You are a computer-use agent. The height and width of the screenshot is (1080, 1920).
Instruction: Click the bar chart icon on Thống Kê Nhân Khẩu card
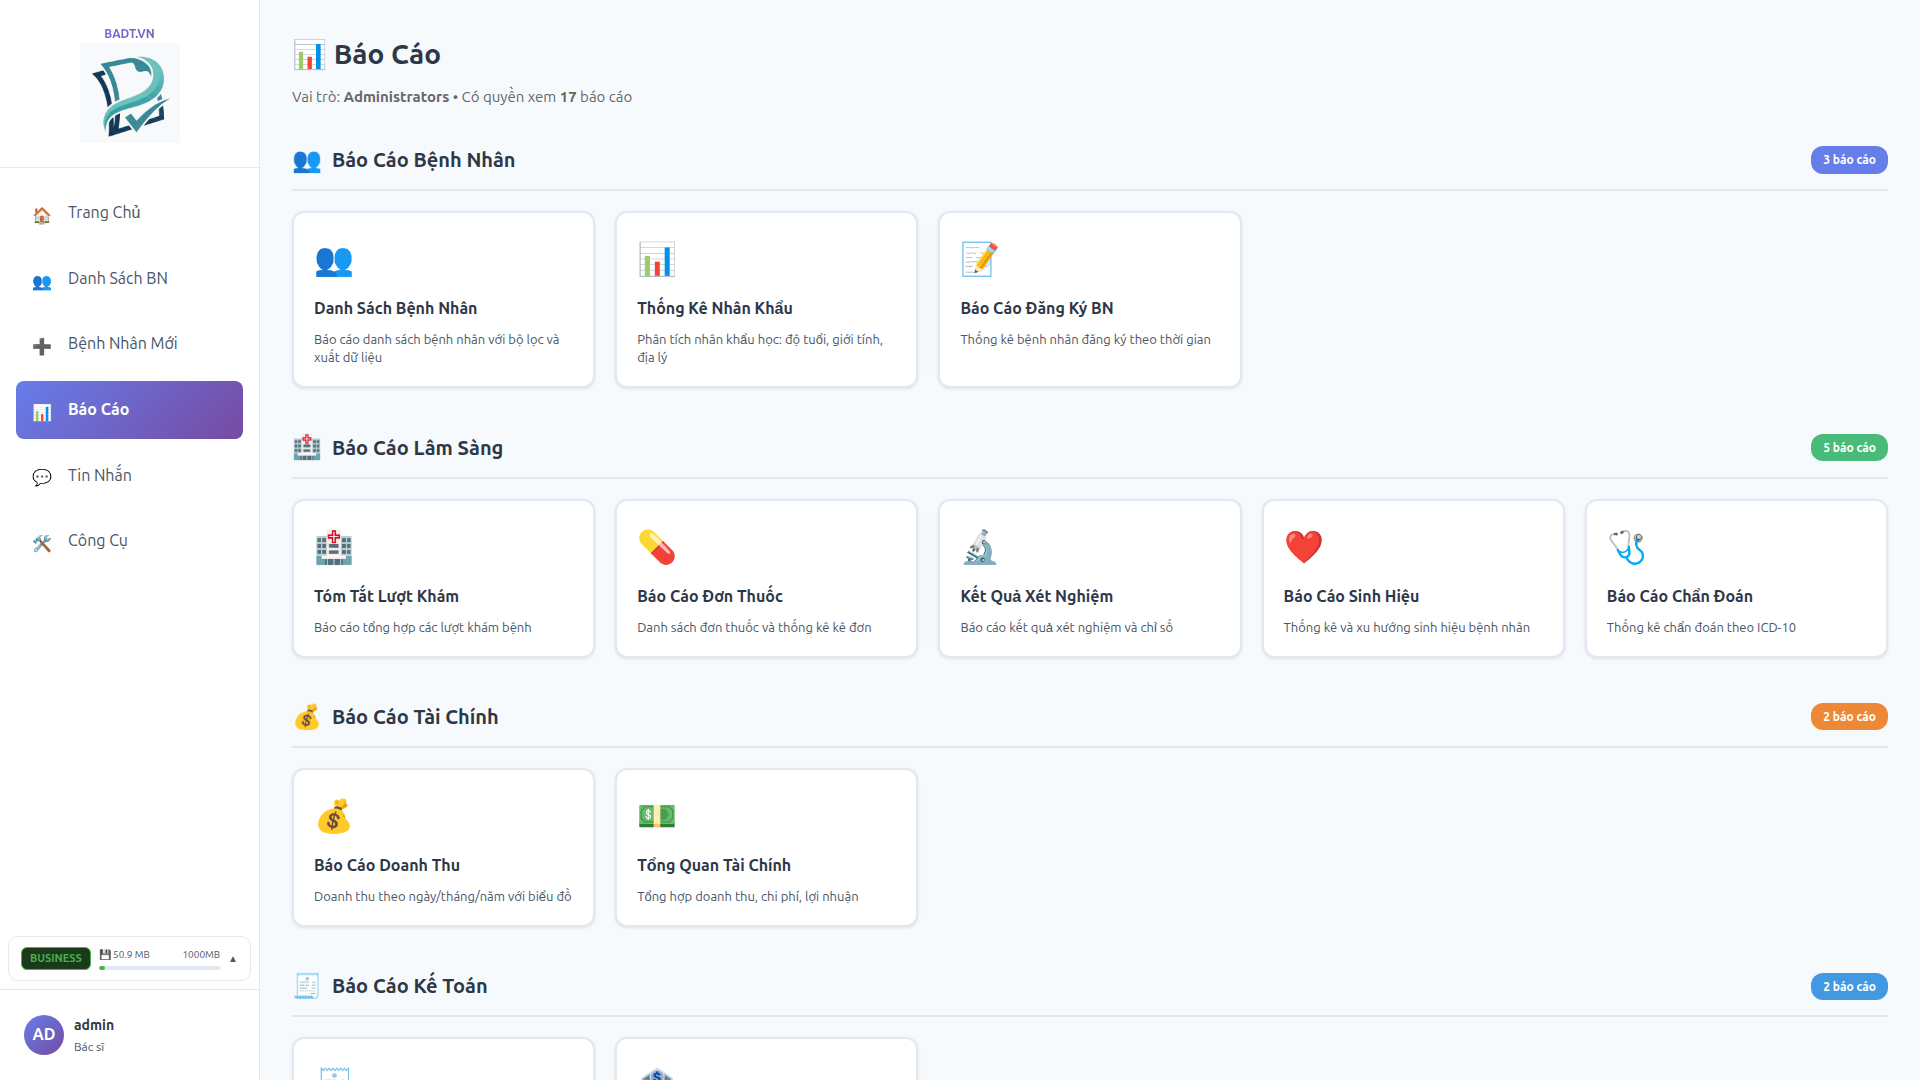(657, 260)
